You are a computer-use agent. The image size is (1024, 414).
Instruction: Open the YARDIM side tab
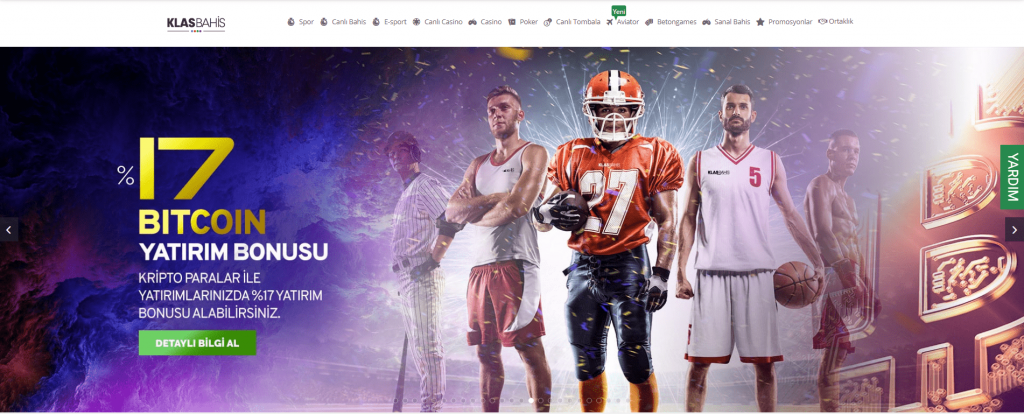coord(1012,177)
